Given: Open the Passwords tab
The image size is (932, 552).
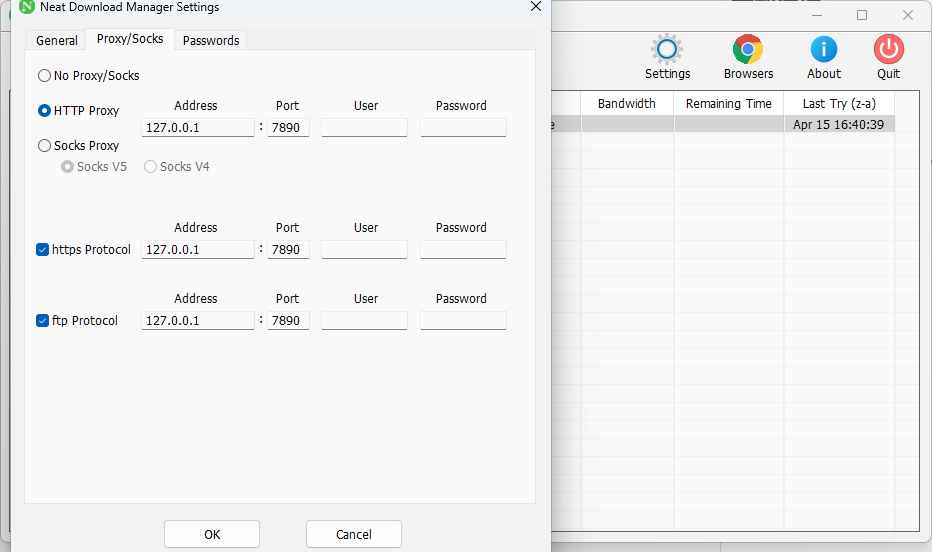Looking at the screenshot, I should click(211, 40).
